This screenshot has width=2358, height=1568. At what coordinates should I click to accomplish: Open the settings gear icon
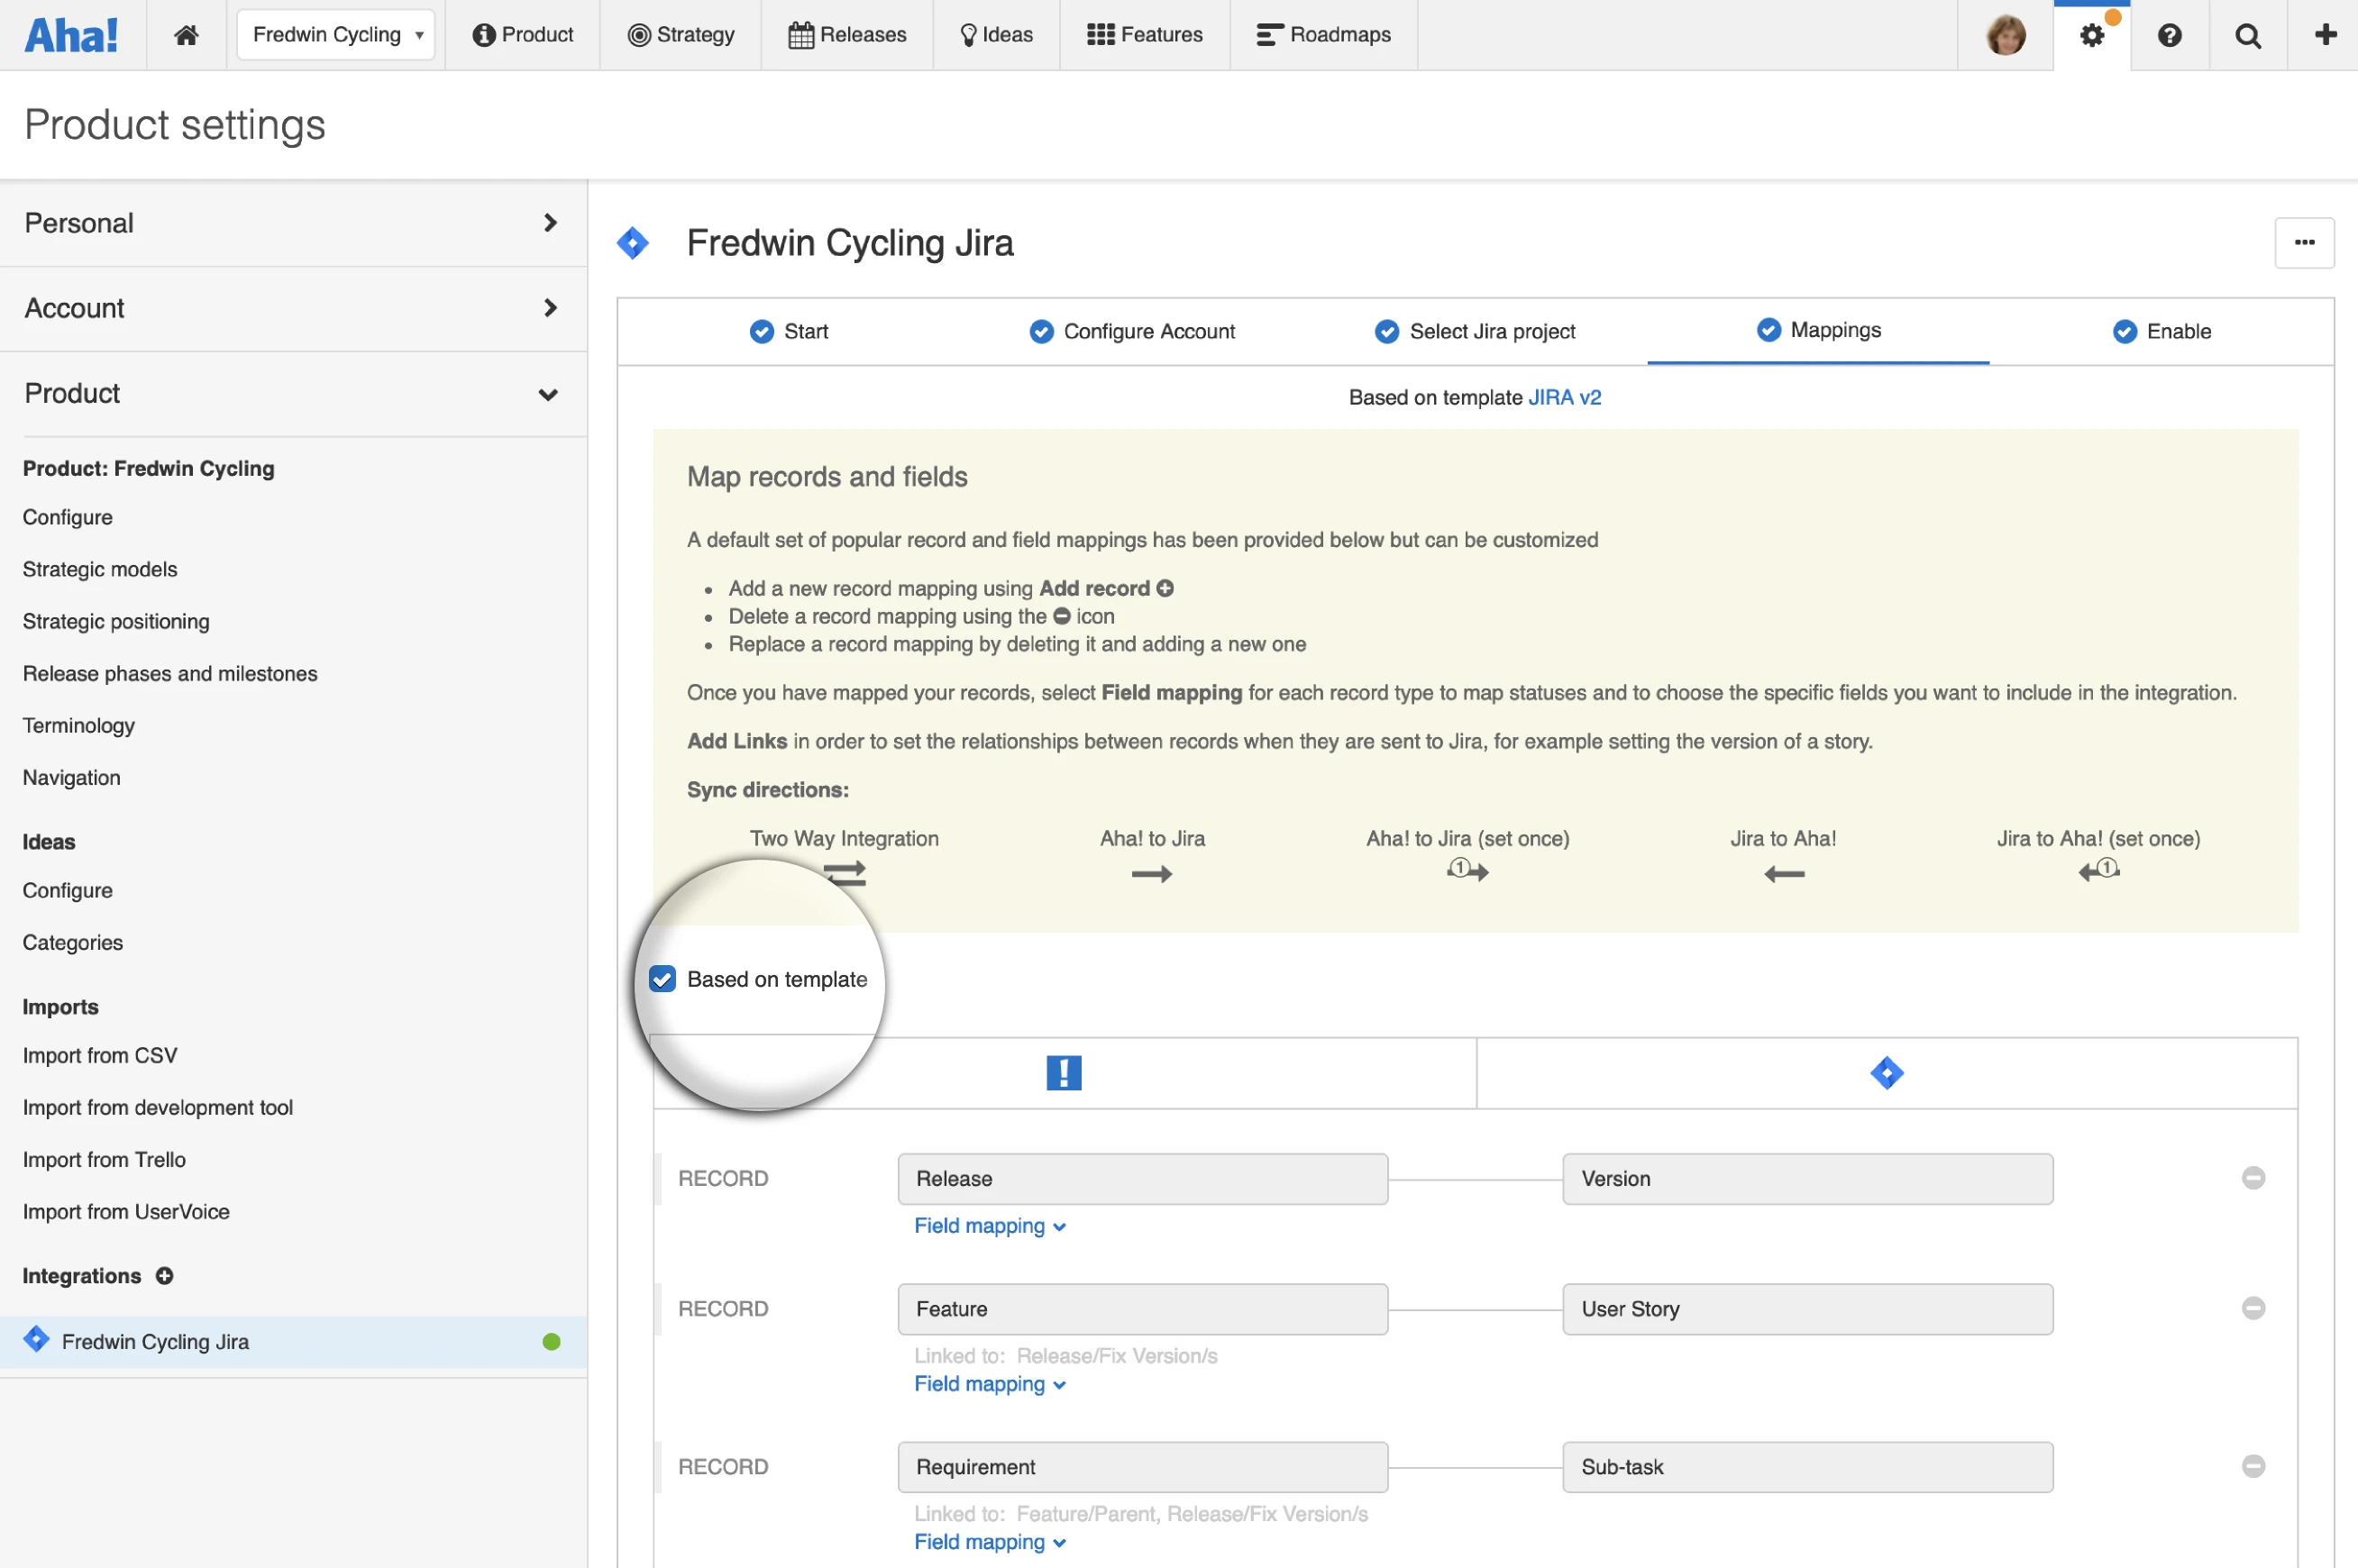tap(2091, 35)
